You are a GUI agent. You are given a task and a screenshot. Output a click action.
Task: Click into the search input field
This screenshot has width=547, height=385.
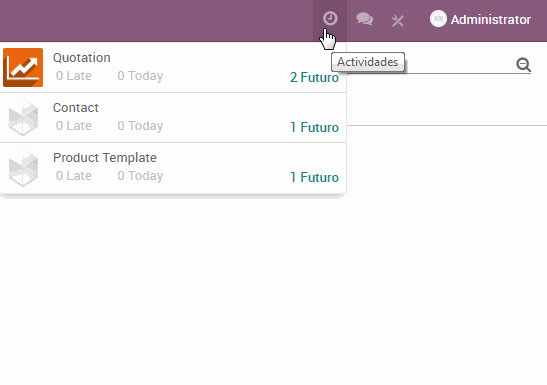[x=459, y=65]
